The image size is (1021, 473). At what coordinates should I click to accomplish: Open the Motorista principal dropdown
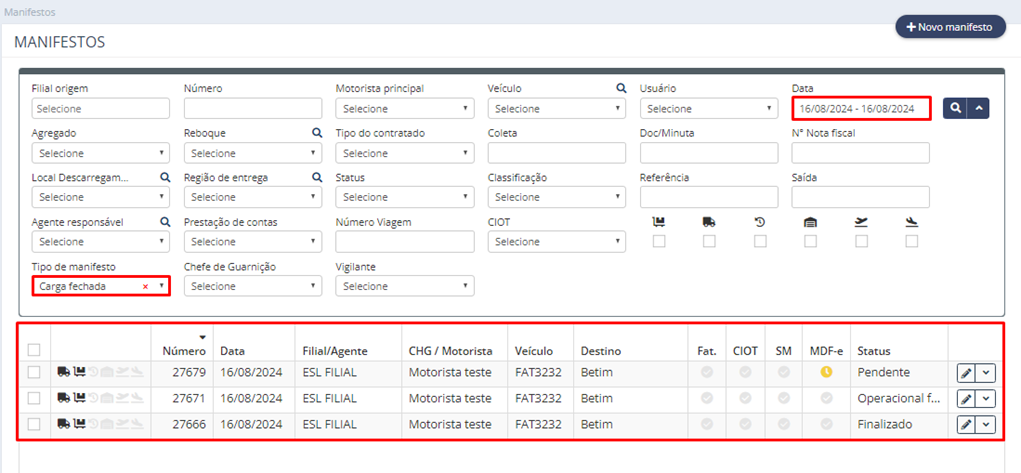[x=405, y=109]
